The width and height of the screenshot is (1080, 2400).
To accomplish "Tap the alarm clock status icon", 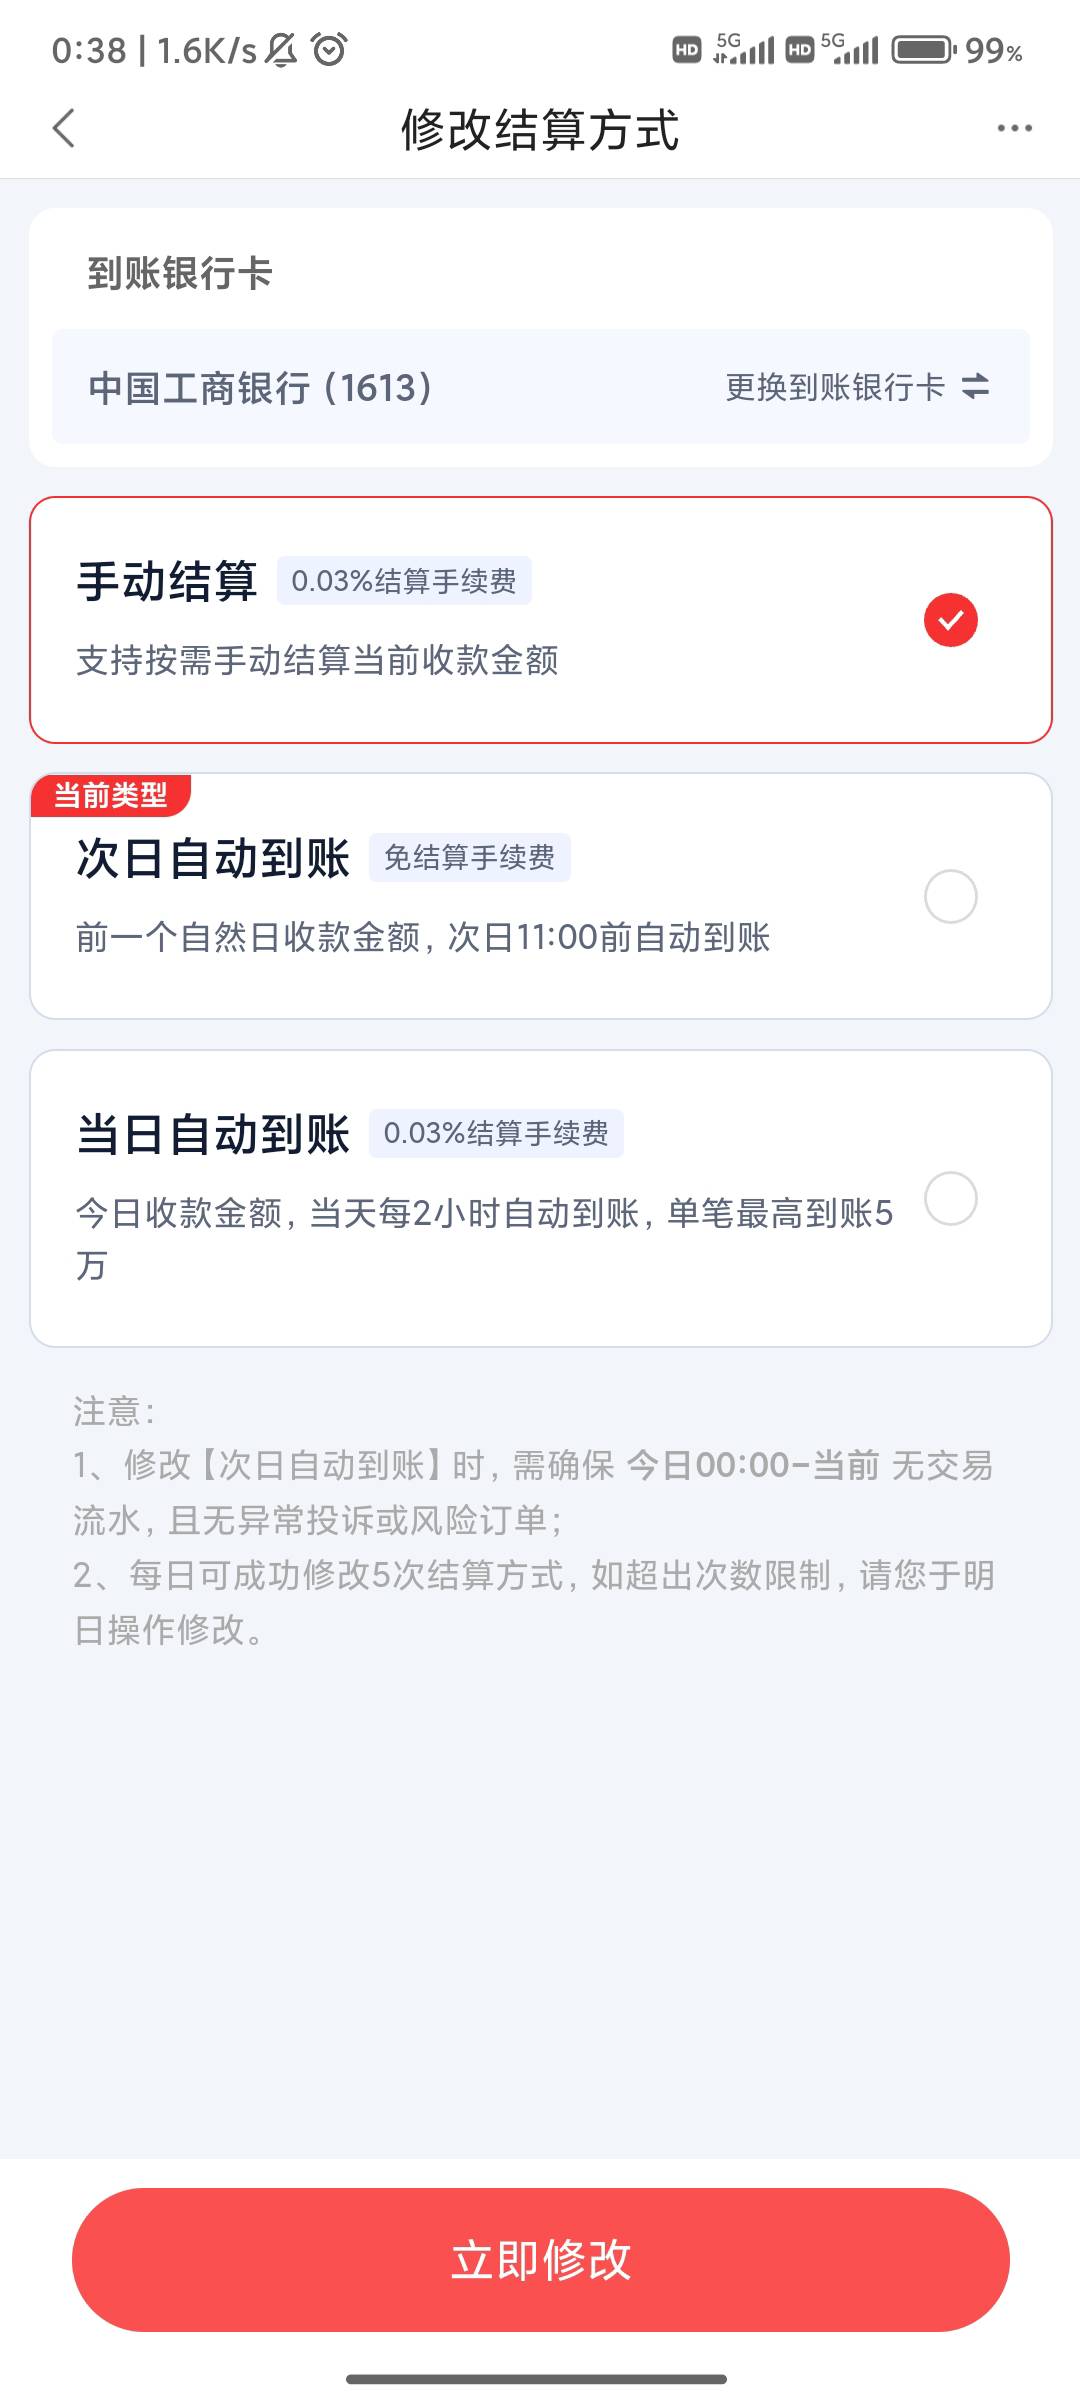I will pos(329,49).
